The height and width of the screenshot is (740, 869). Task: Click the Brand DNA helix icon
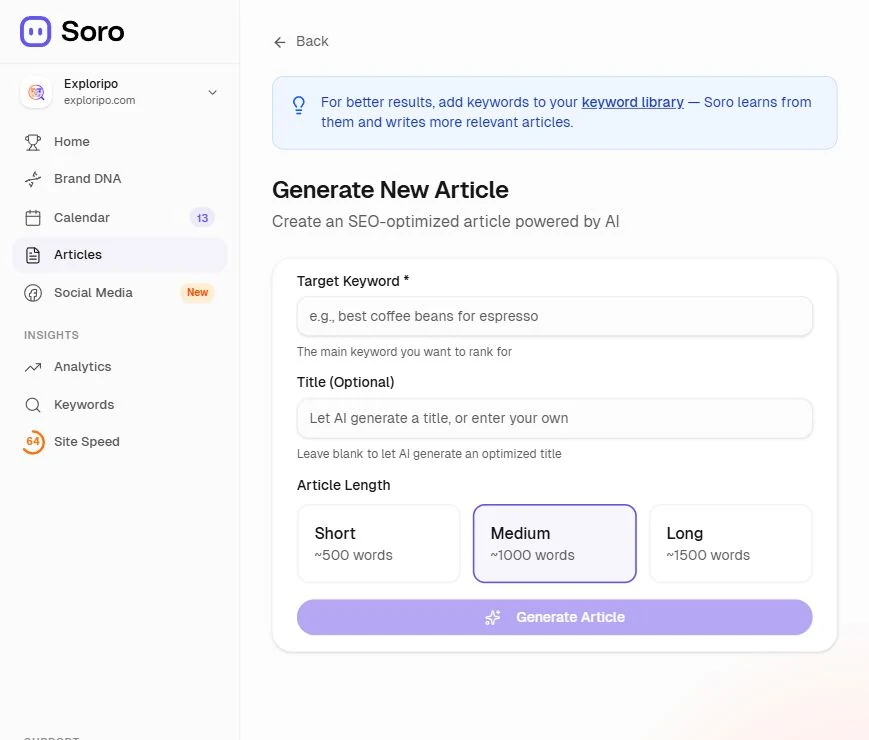pos(33,179)
